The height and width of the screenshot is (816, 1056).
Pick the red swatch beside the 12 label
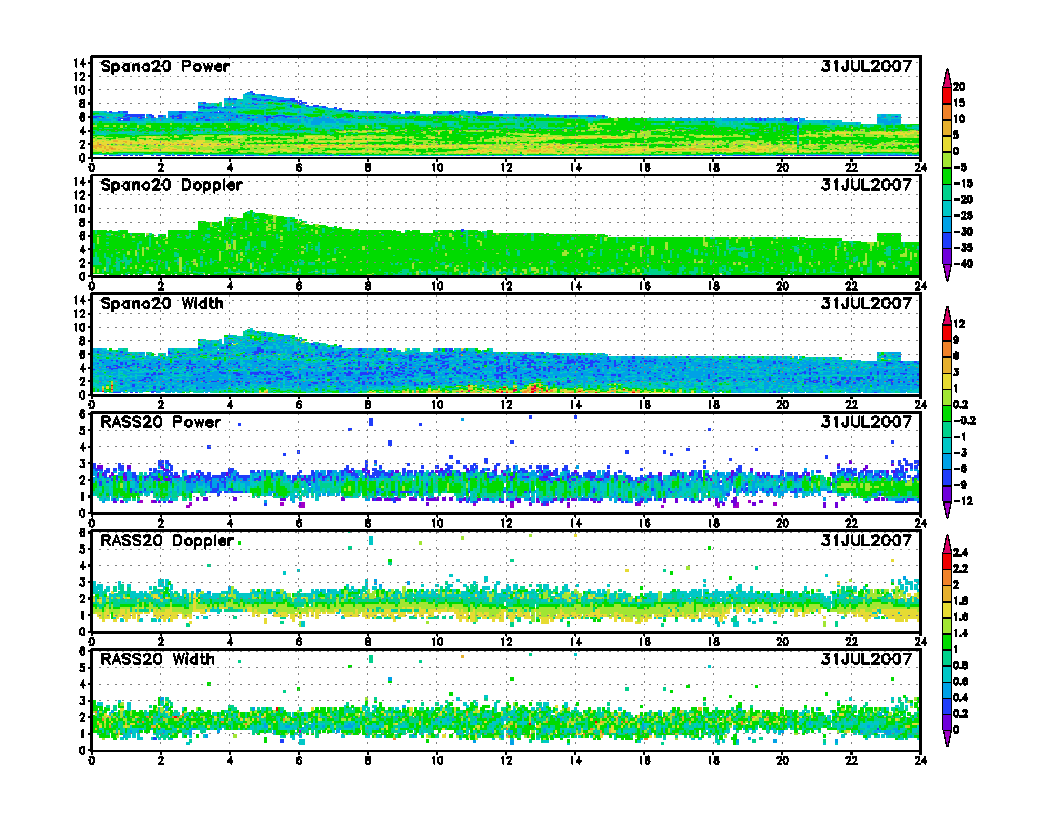pos(947,332)
